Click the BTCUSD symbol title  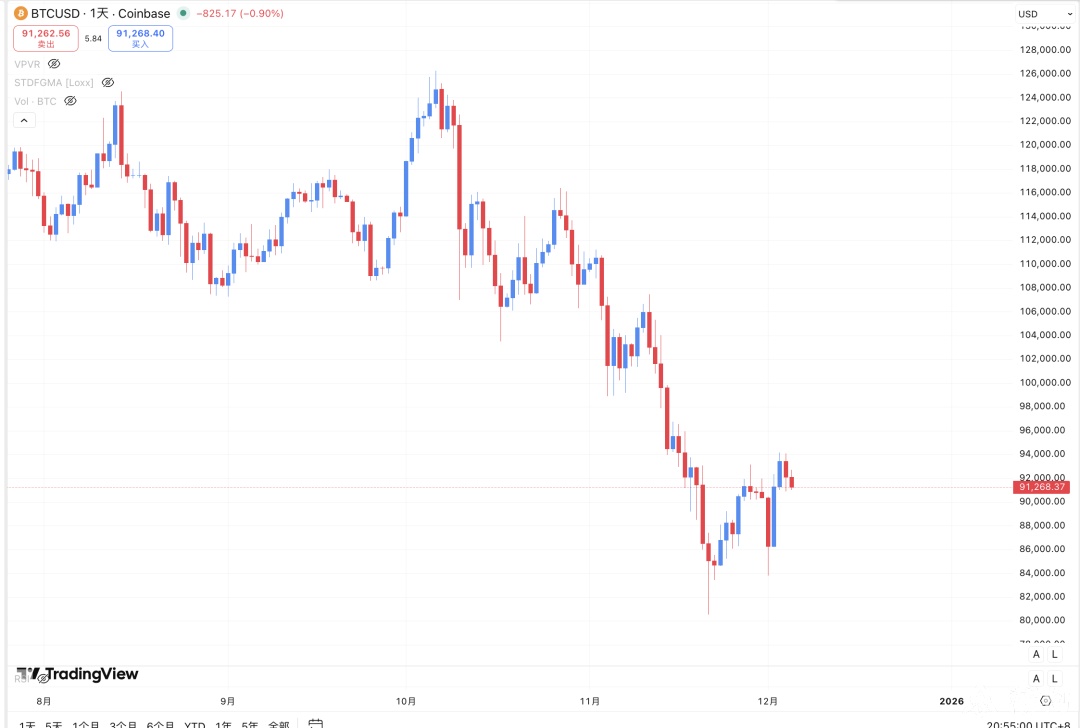[57, 14]
